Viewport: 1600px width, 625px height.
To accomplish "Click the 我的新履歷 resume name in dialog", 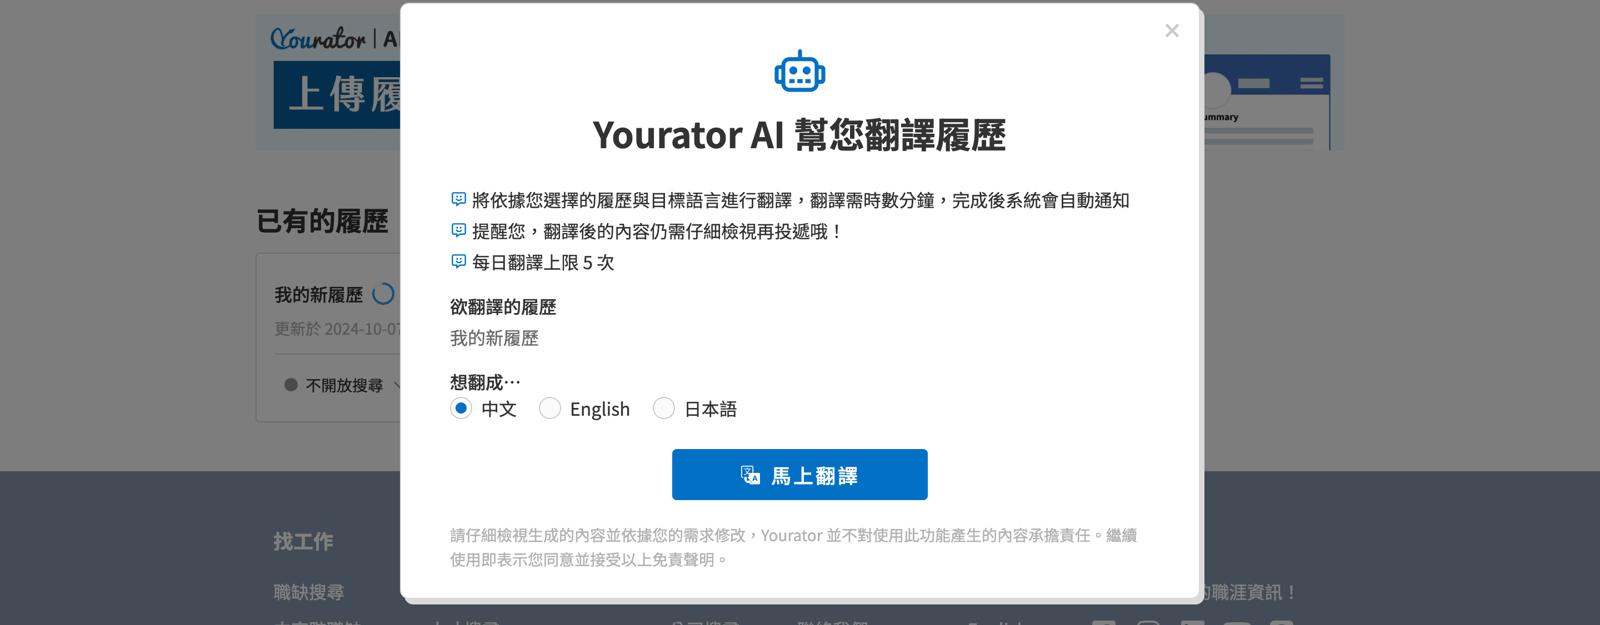I will 494,338.
